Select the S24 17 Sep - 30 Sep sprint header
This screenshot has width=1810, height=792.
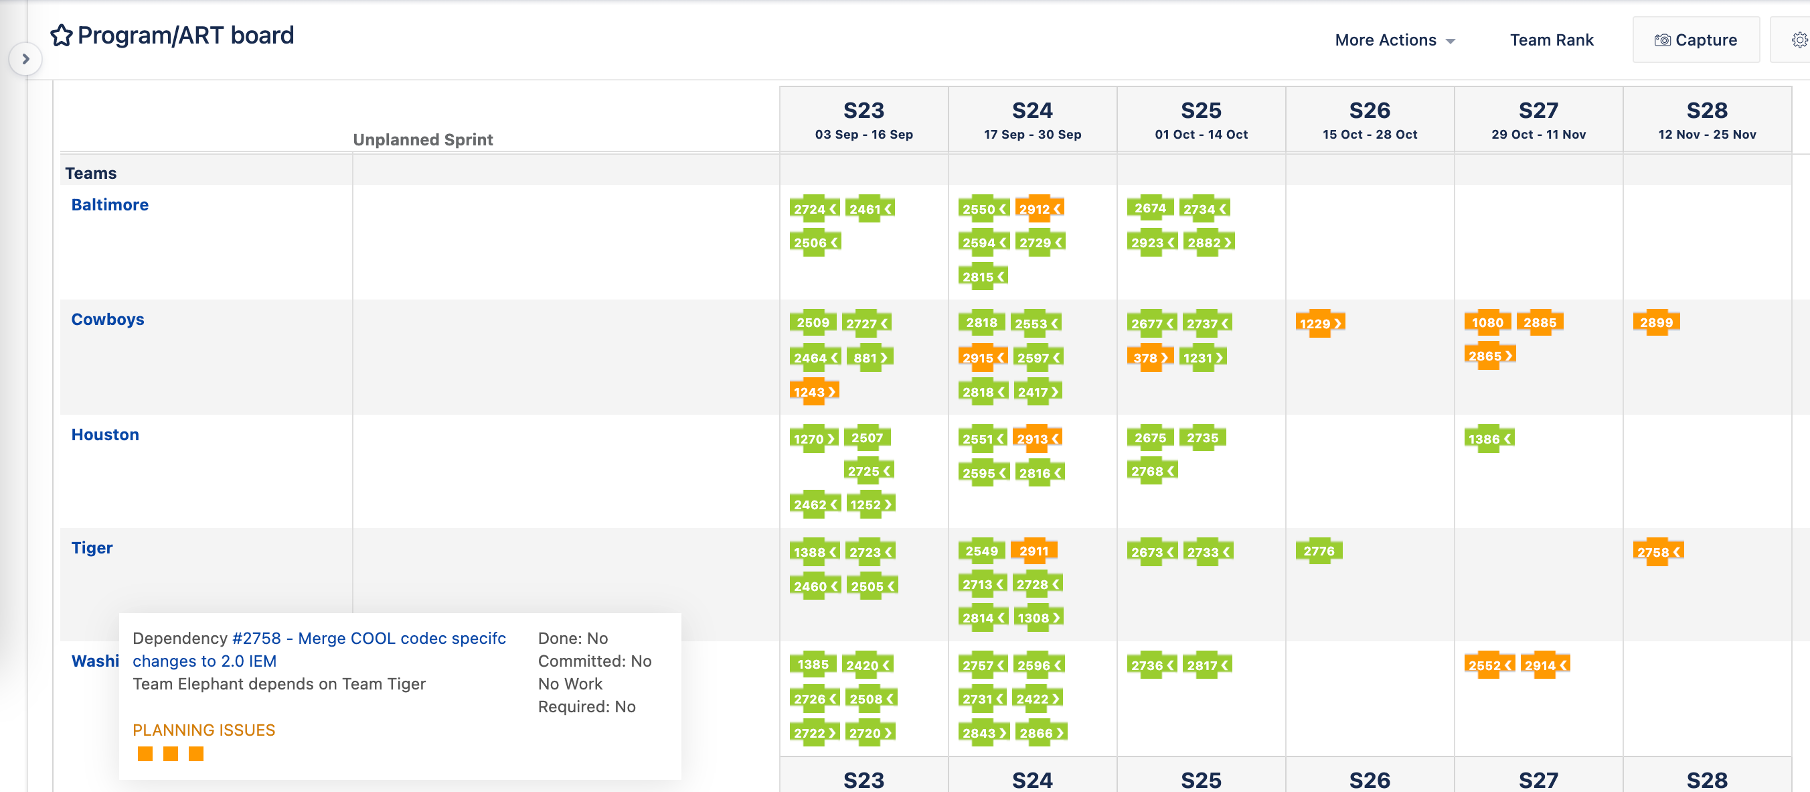pos(1033,120)
